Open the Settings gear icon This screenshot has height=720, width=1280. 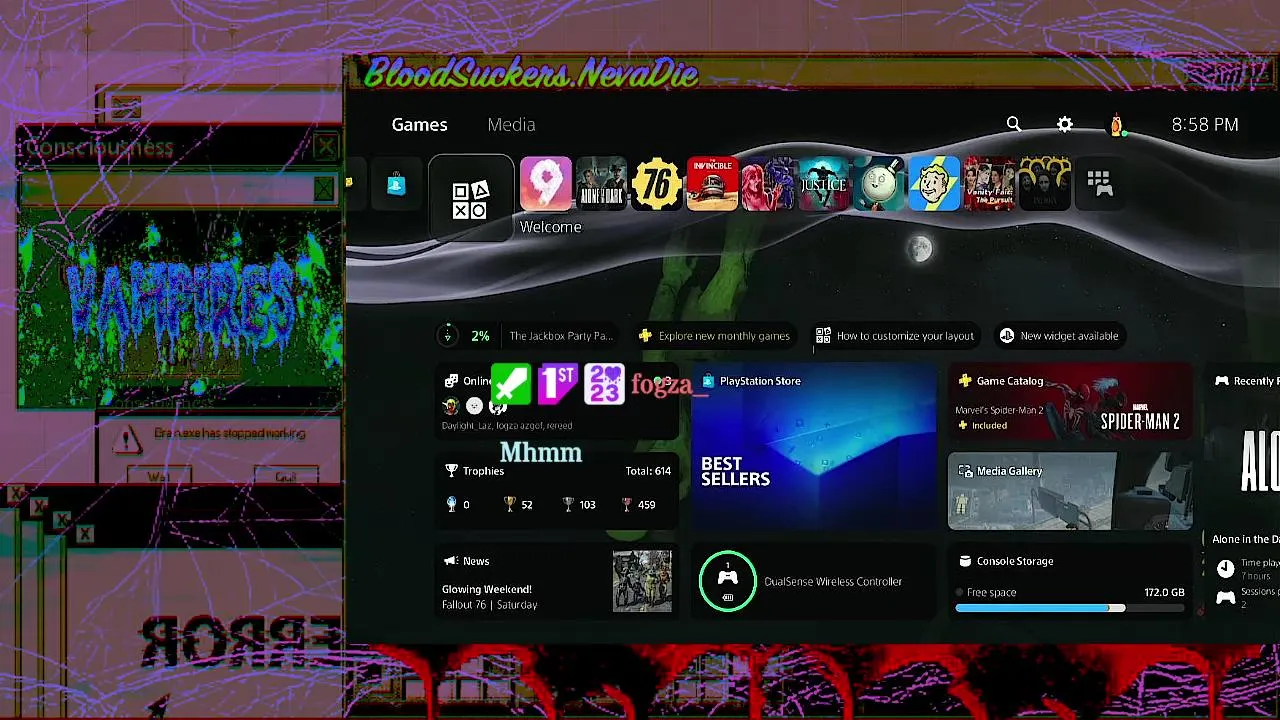tap(1065, 124)
